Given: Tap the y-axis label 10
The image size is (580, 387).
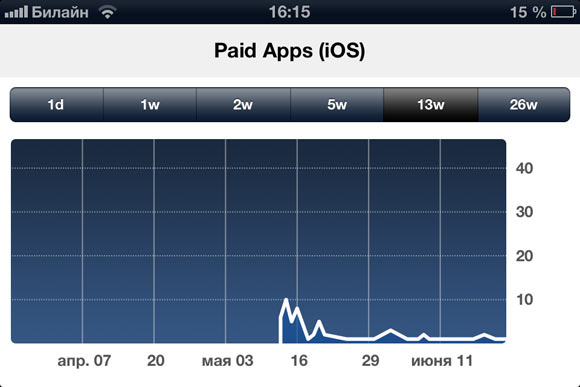Looking at the screenshot, I should (525, 299).
